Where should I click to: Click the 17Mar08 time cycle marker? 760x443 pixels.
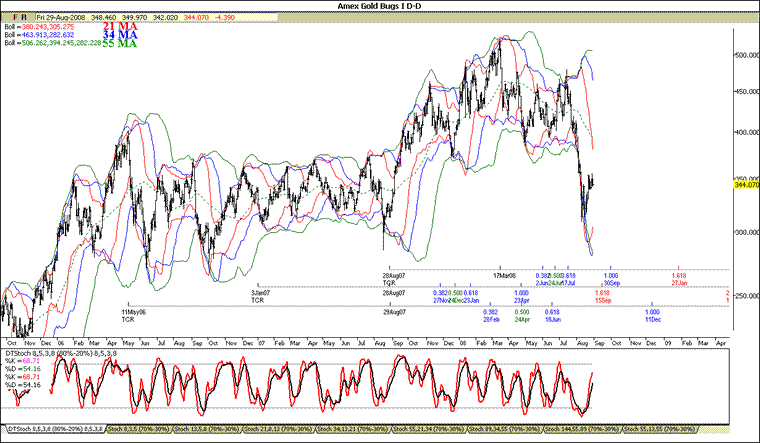[507, 274]
